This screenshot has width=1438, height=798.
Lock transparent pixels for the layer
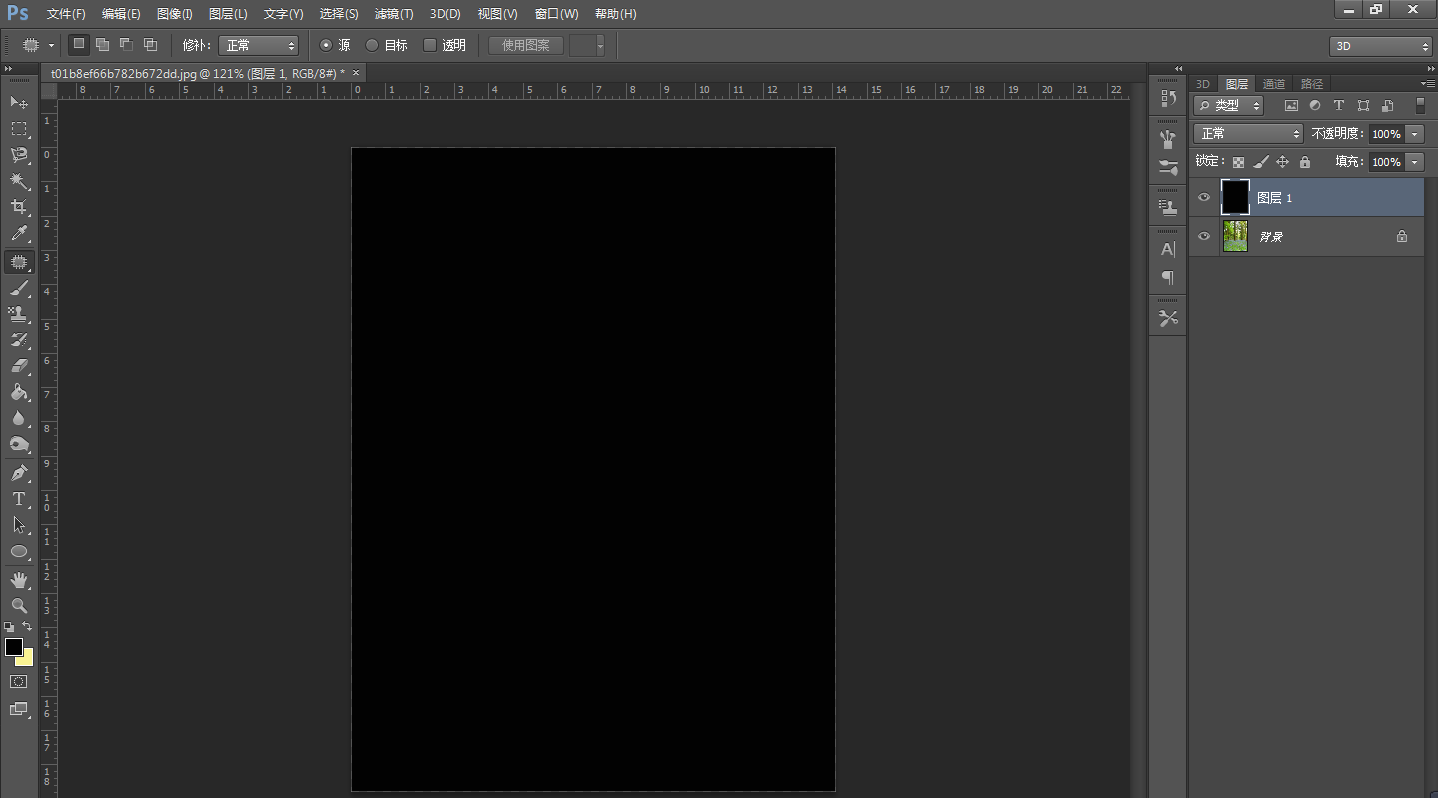1238,162
